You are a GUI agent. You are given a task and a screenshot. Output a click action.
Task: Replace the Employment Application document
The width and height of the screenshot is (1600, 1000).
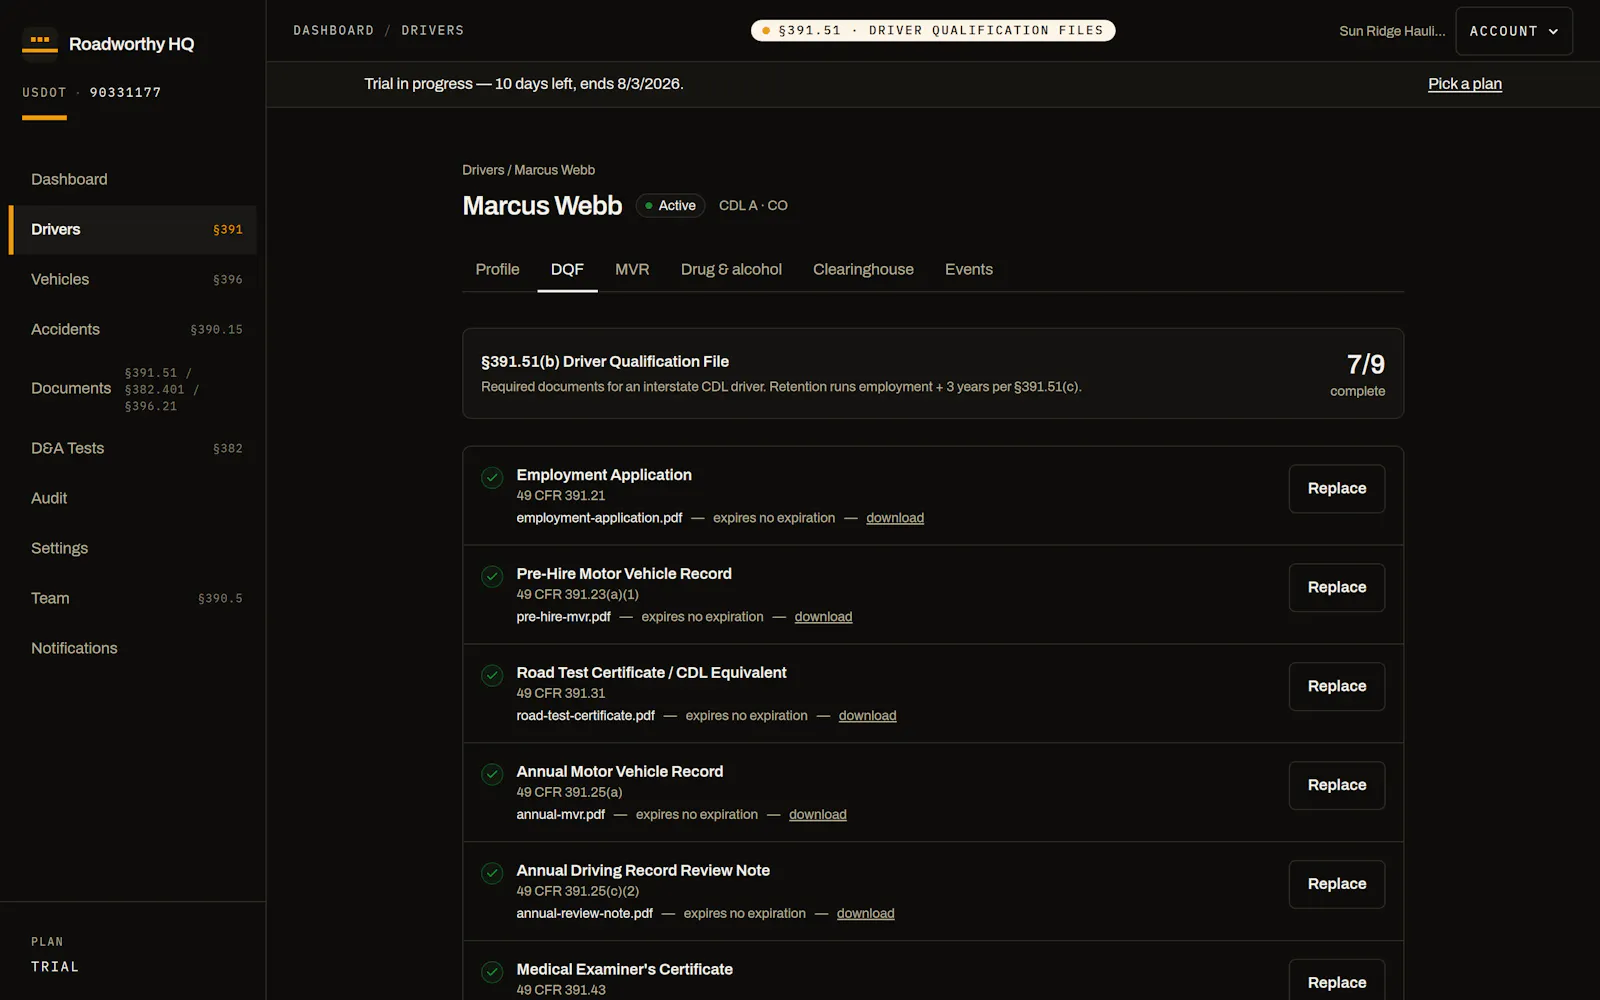pos(1337,489)
